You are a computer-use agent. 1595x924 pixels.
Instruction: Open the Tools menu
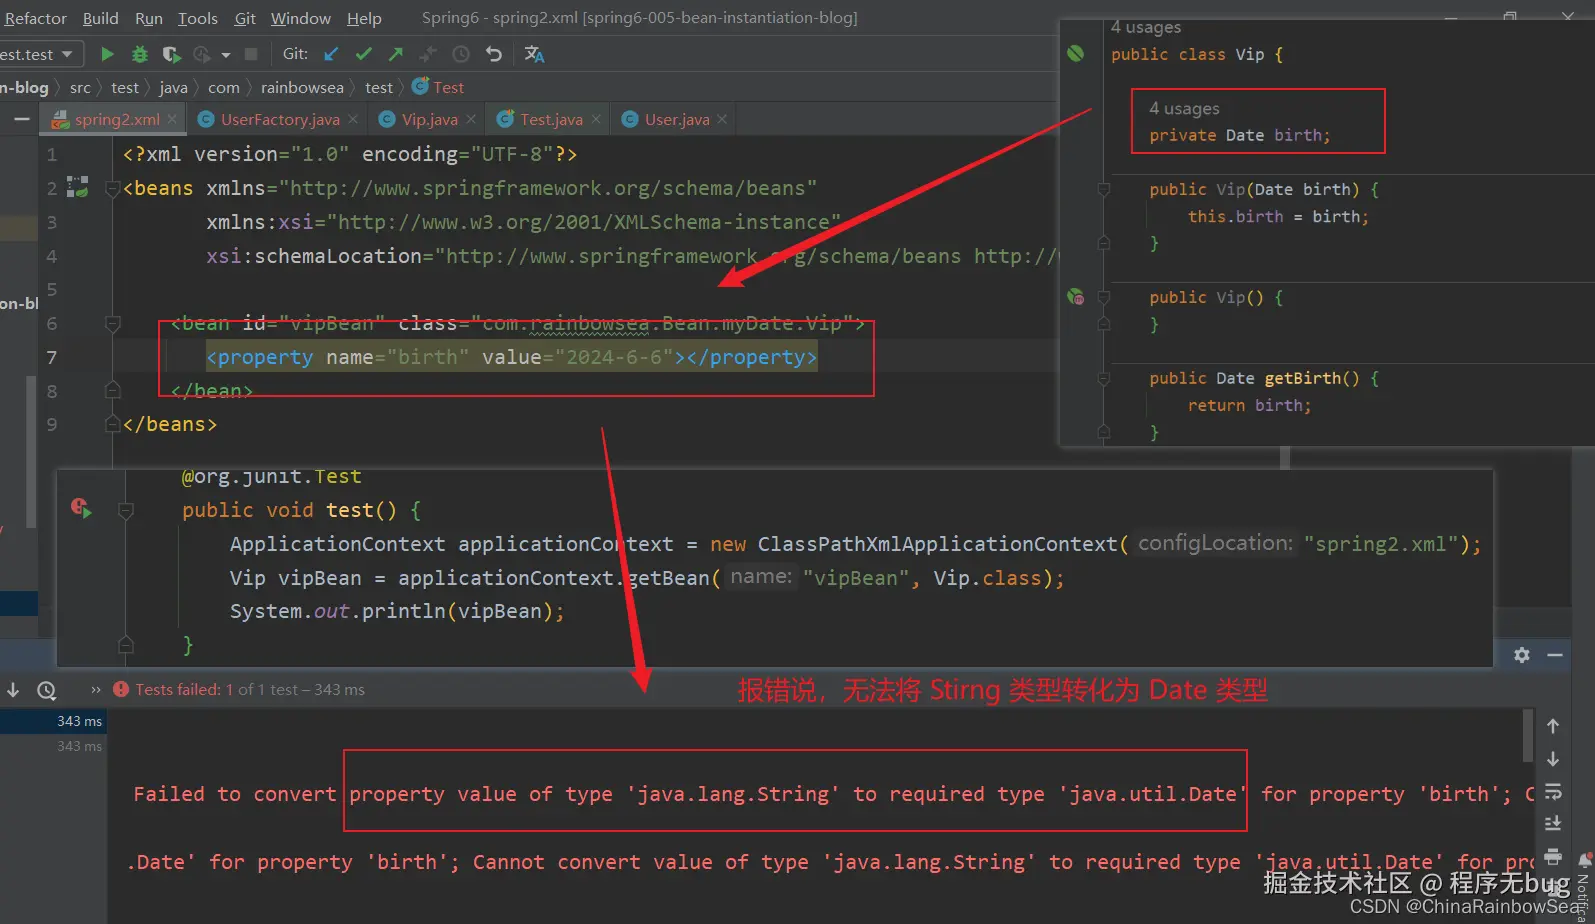pyautogui.click(x=197, y=18)
